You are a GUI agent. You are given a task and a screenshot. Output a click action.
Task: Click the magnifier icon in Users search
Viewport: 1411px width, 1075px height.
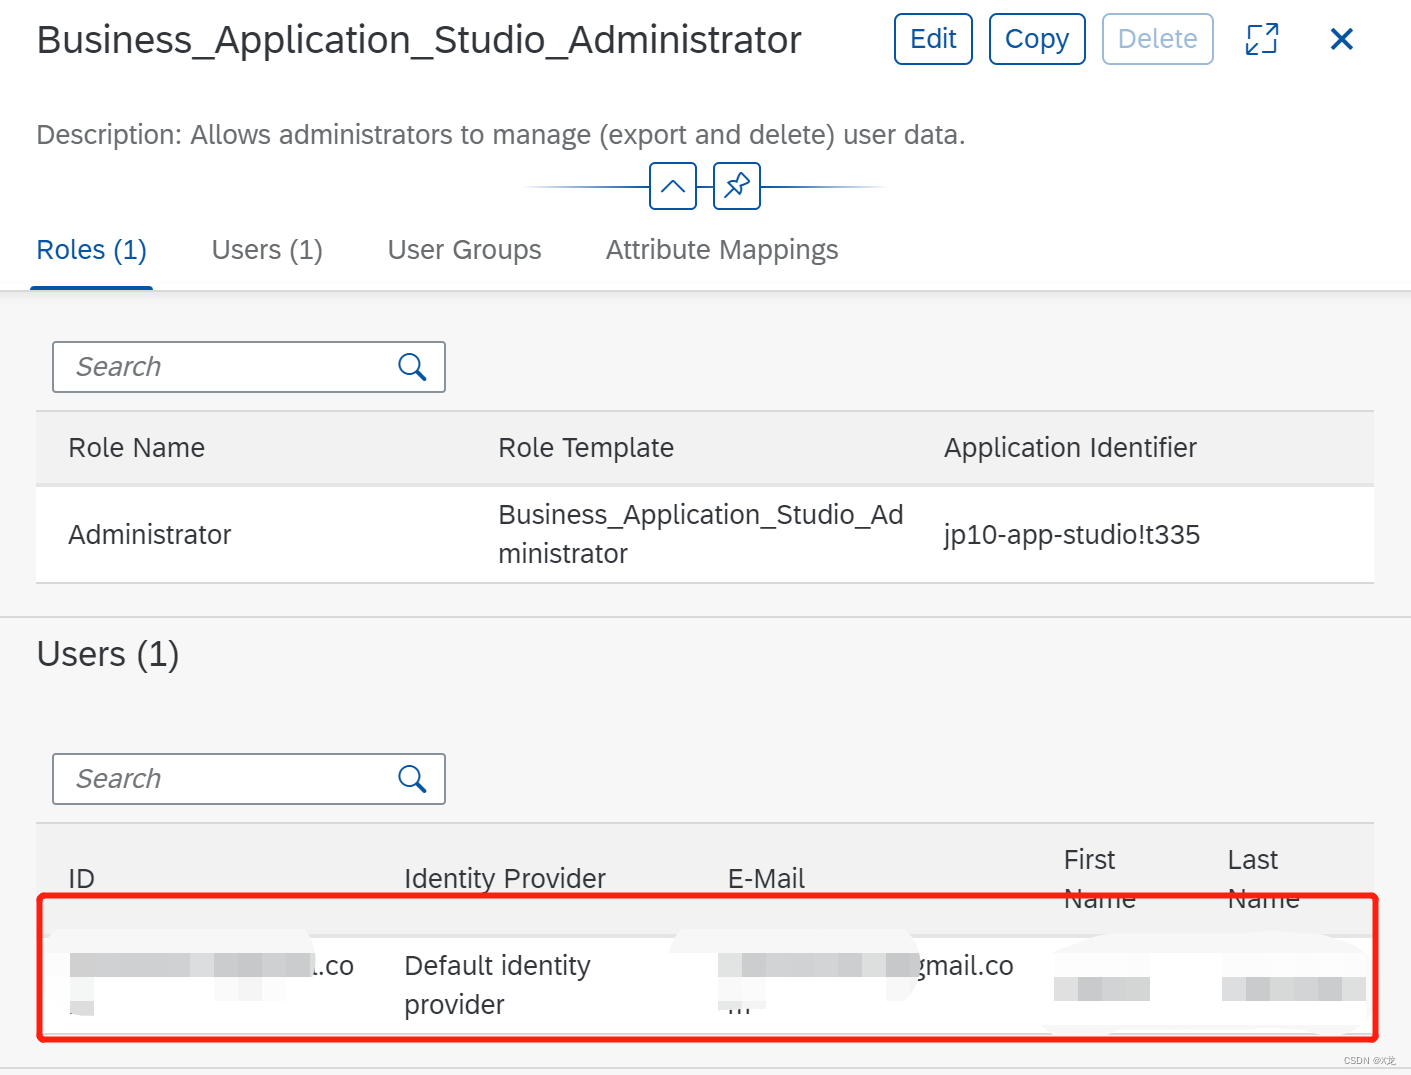(x=412, y=779)
